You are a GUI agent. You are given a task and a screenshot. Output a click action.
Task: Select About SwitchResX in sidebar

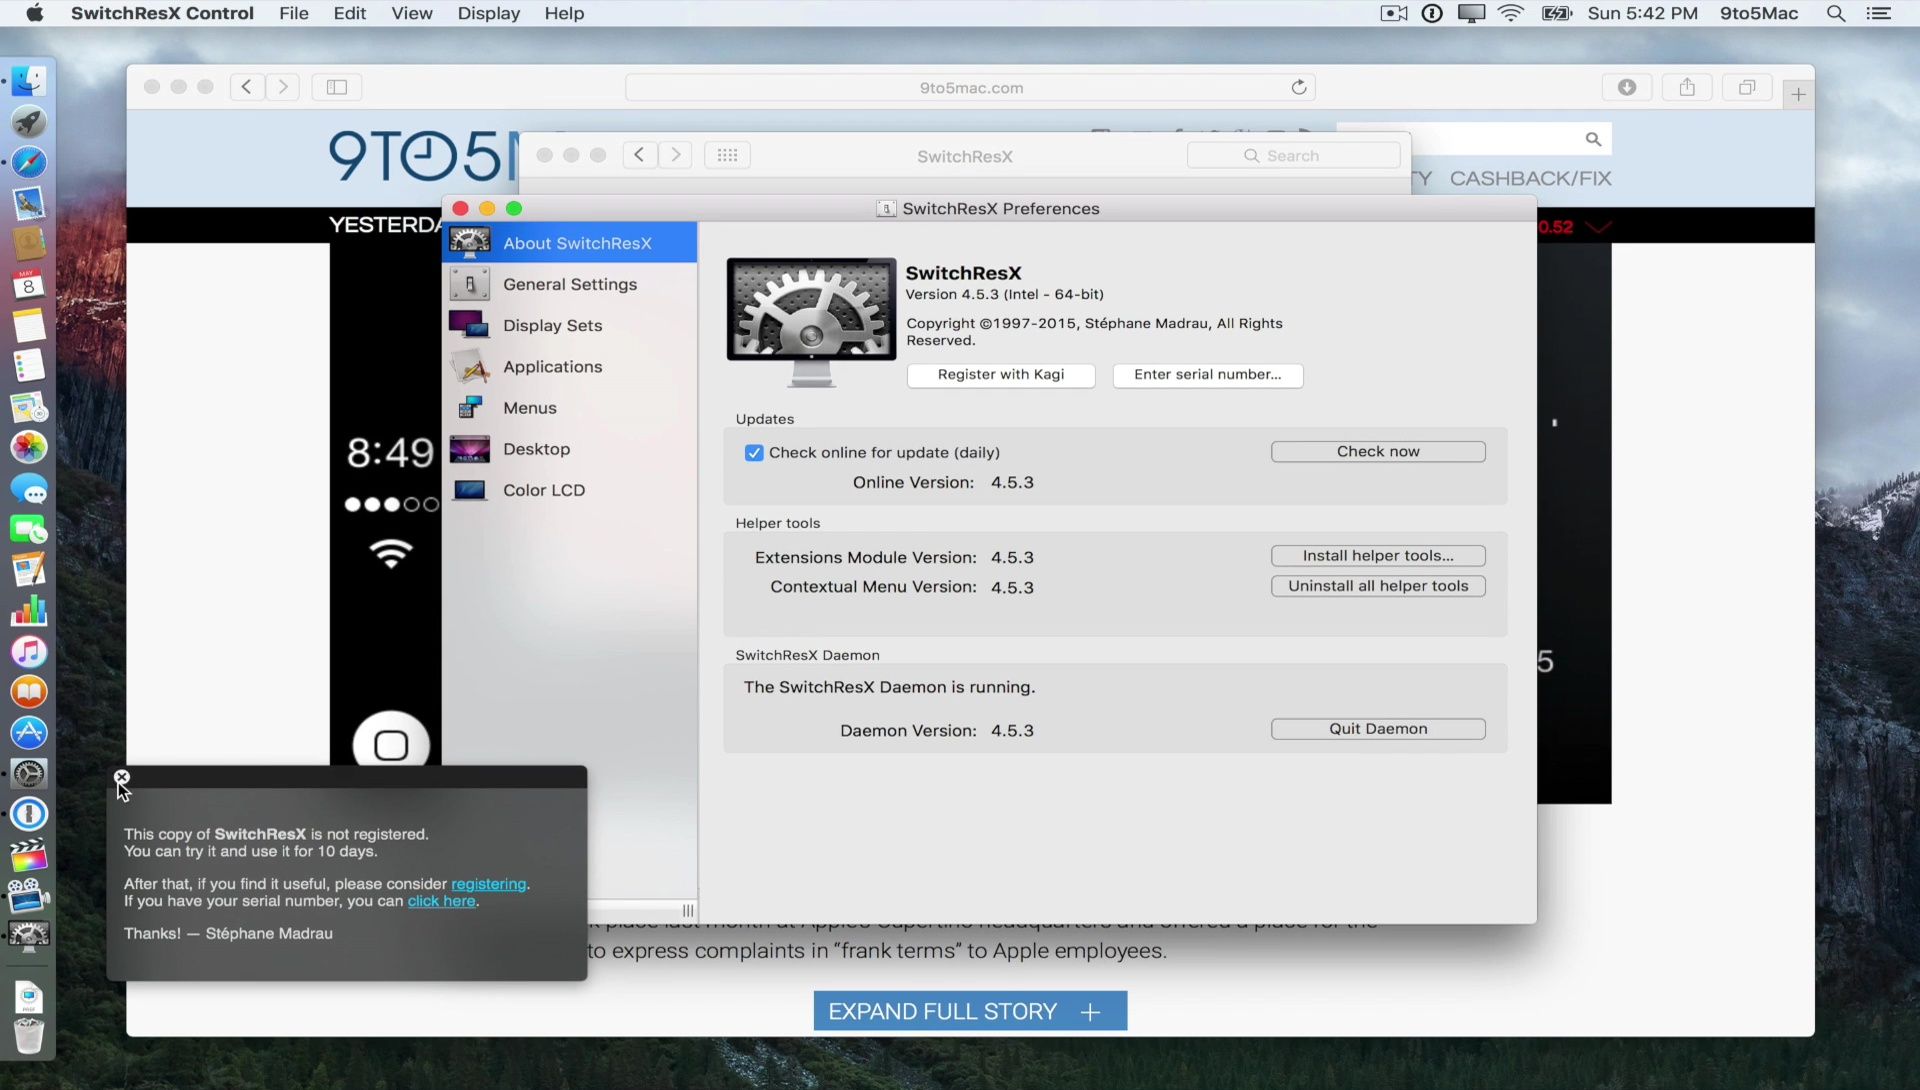(x=569, y=243)
